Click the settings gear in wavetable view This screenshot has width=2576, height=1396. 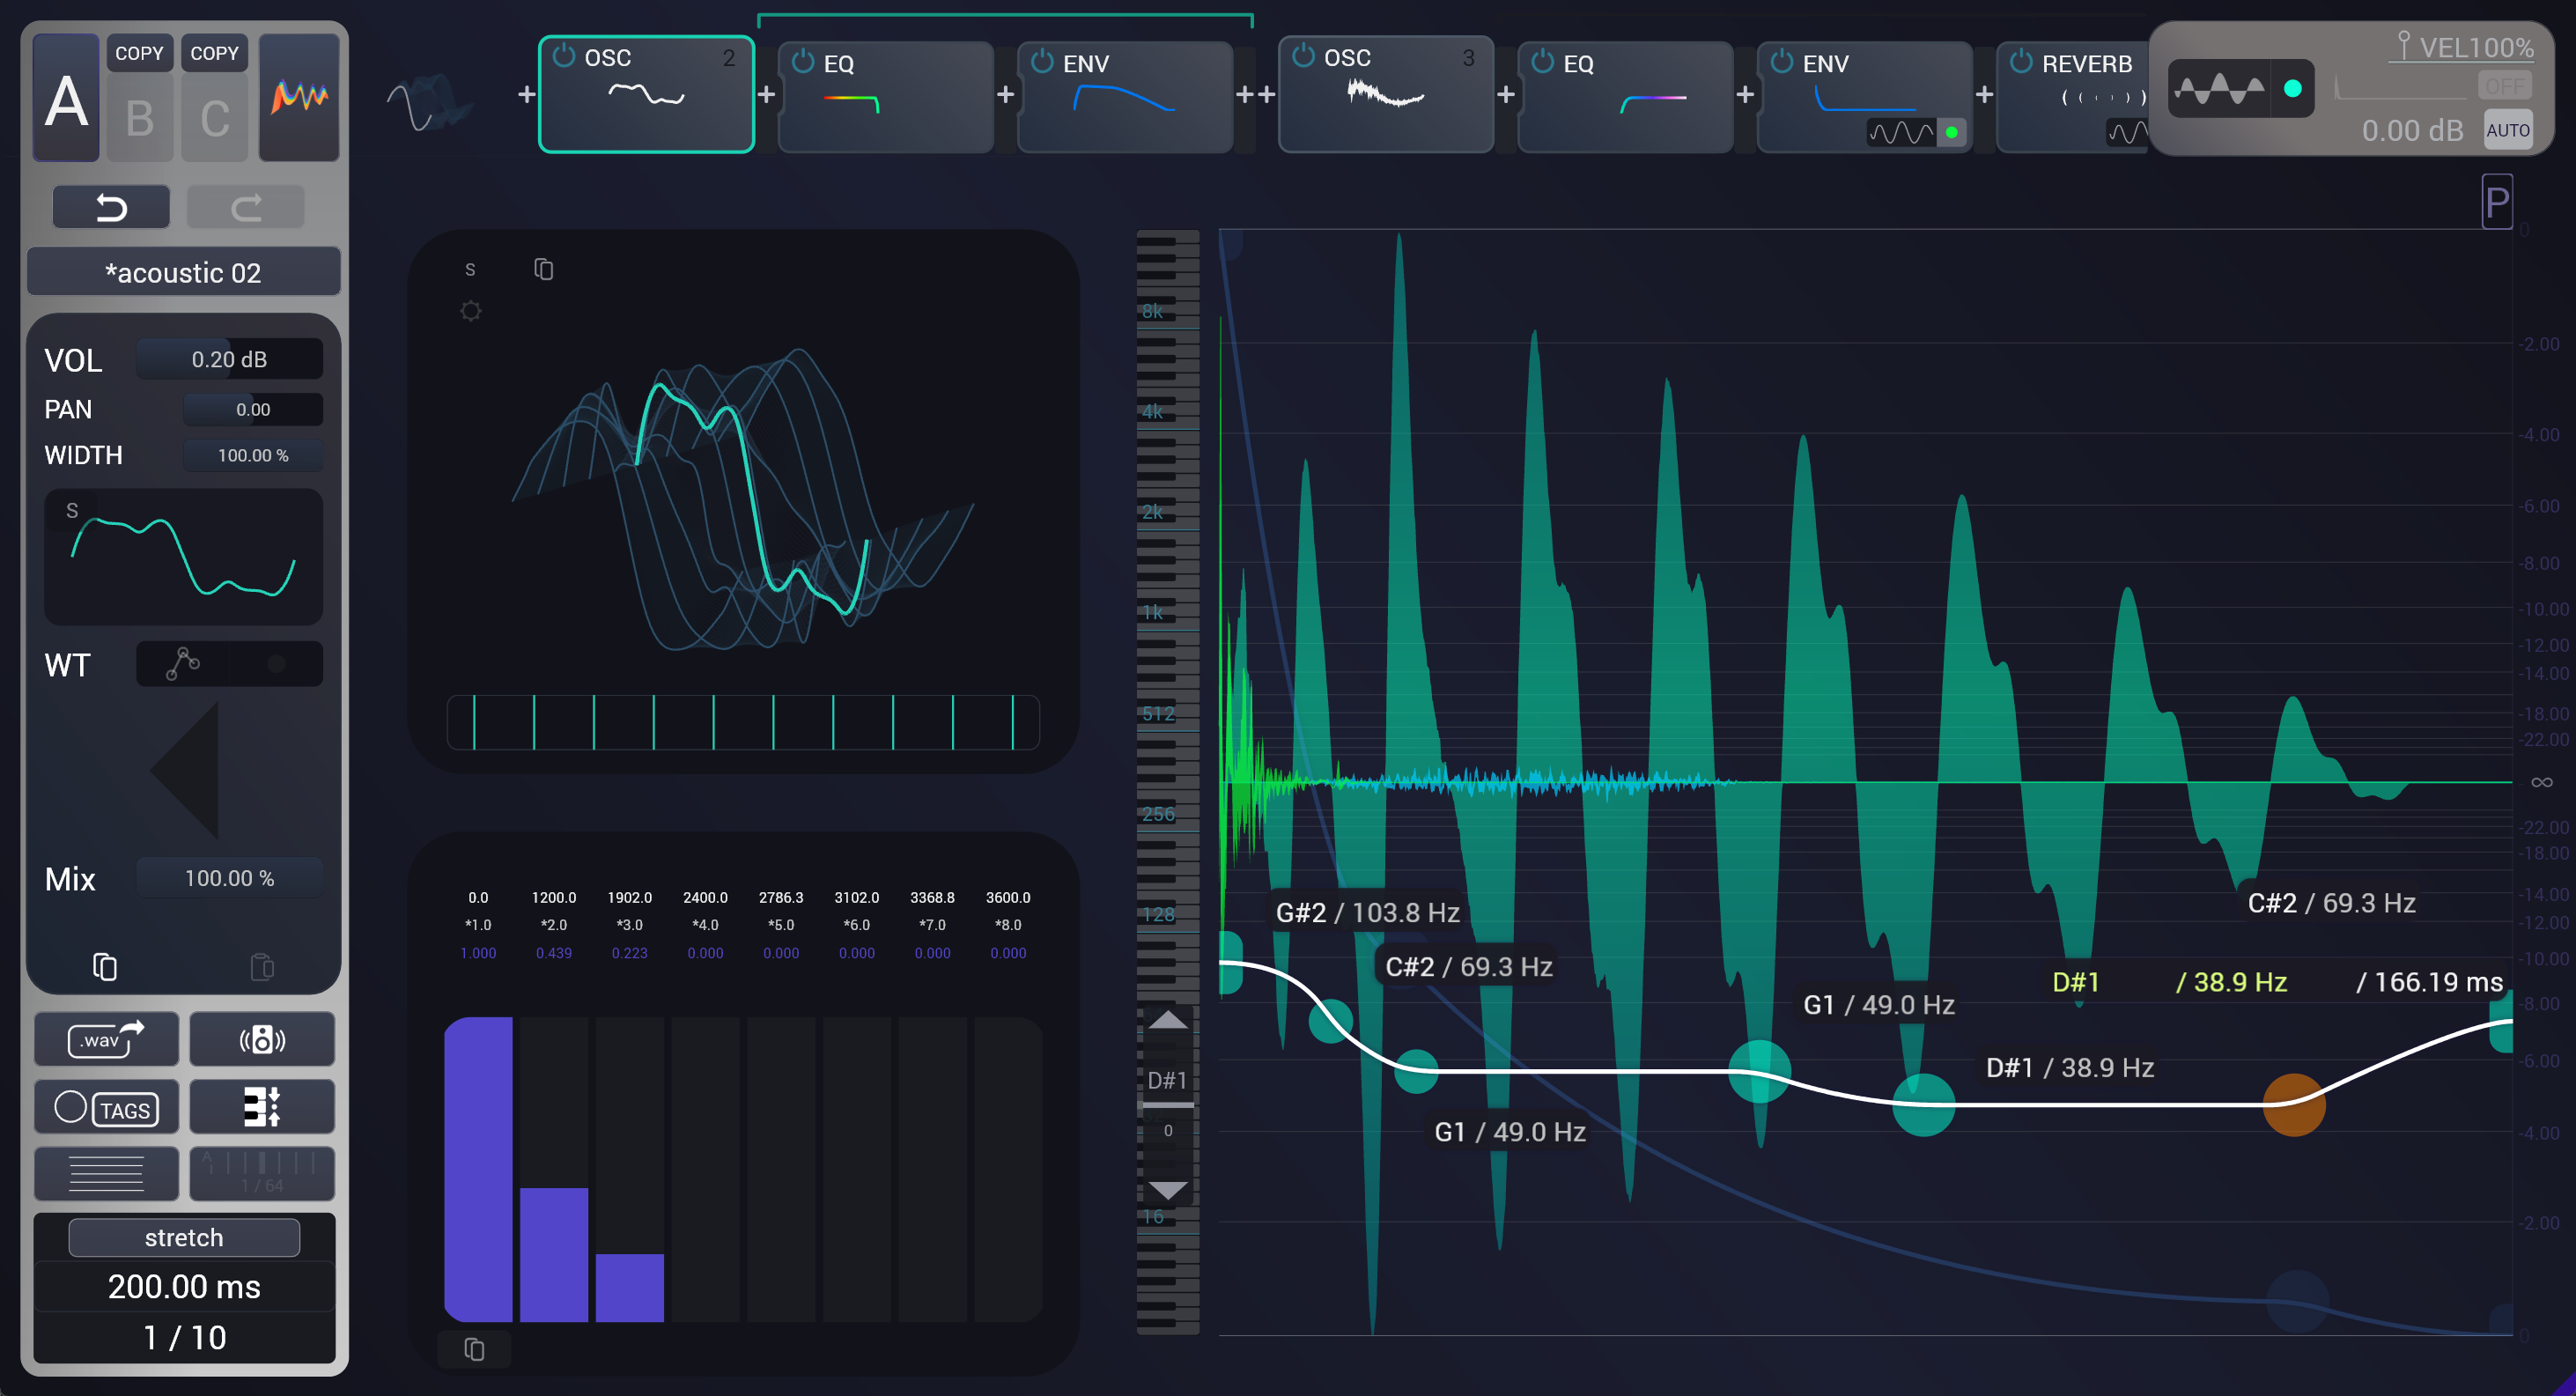click(x=470, y=311)
